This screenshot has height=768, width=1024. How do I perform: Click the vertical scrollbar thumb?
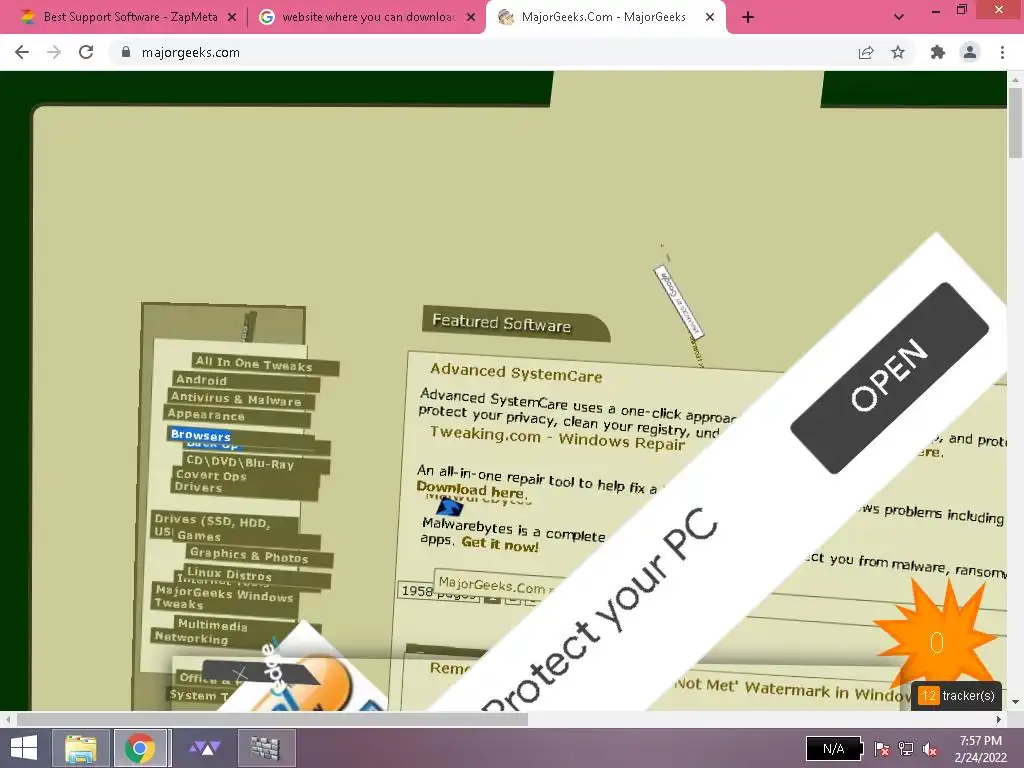pyautogui.click(x=1015, y=123)
